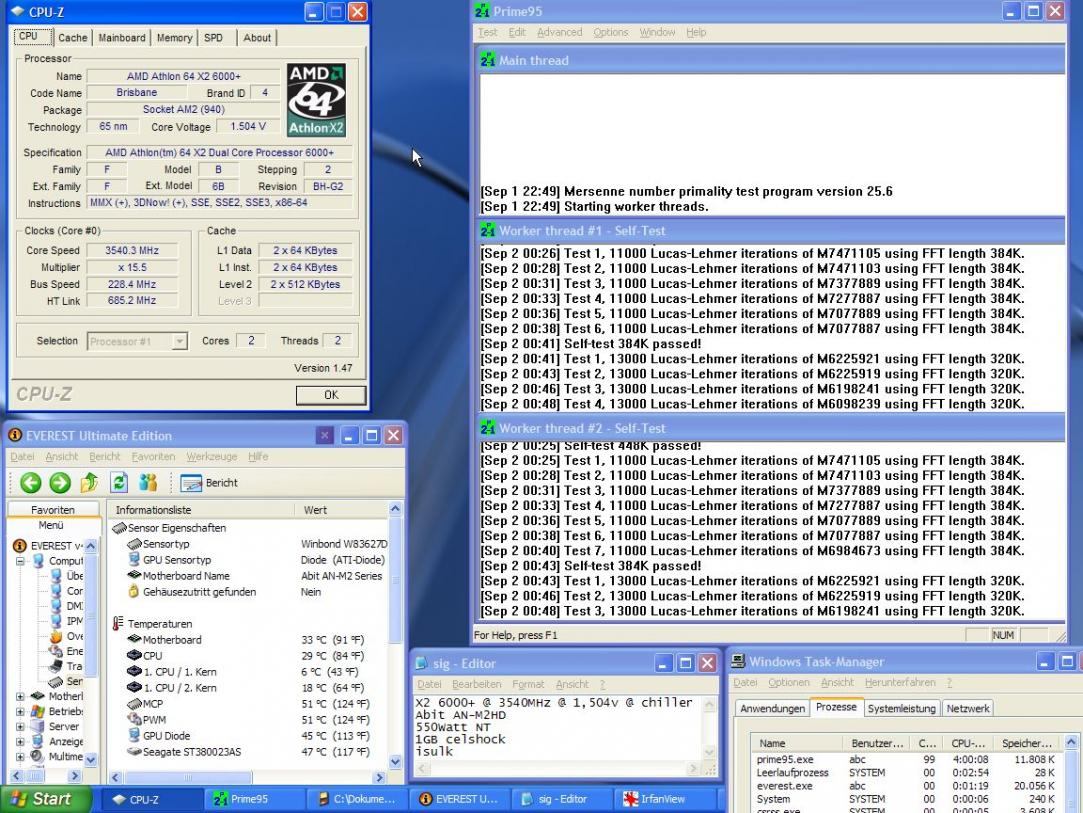Switch to the Mainboard tab in CPU-Z
Viewport: 1083px width, 813px height.
(x=122, y=38)
